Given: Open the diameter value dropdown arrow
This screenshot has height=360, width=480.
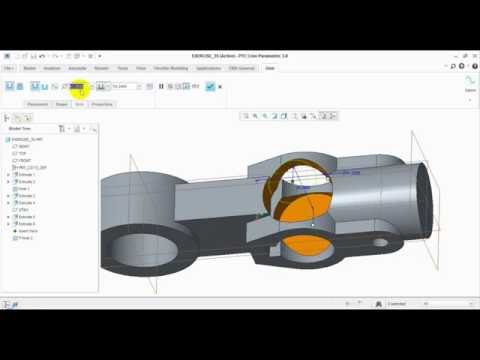Looking at the screenshot, I should tap(92, 87).
